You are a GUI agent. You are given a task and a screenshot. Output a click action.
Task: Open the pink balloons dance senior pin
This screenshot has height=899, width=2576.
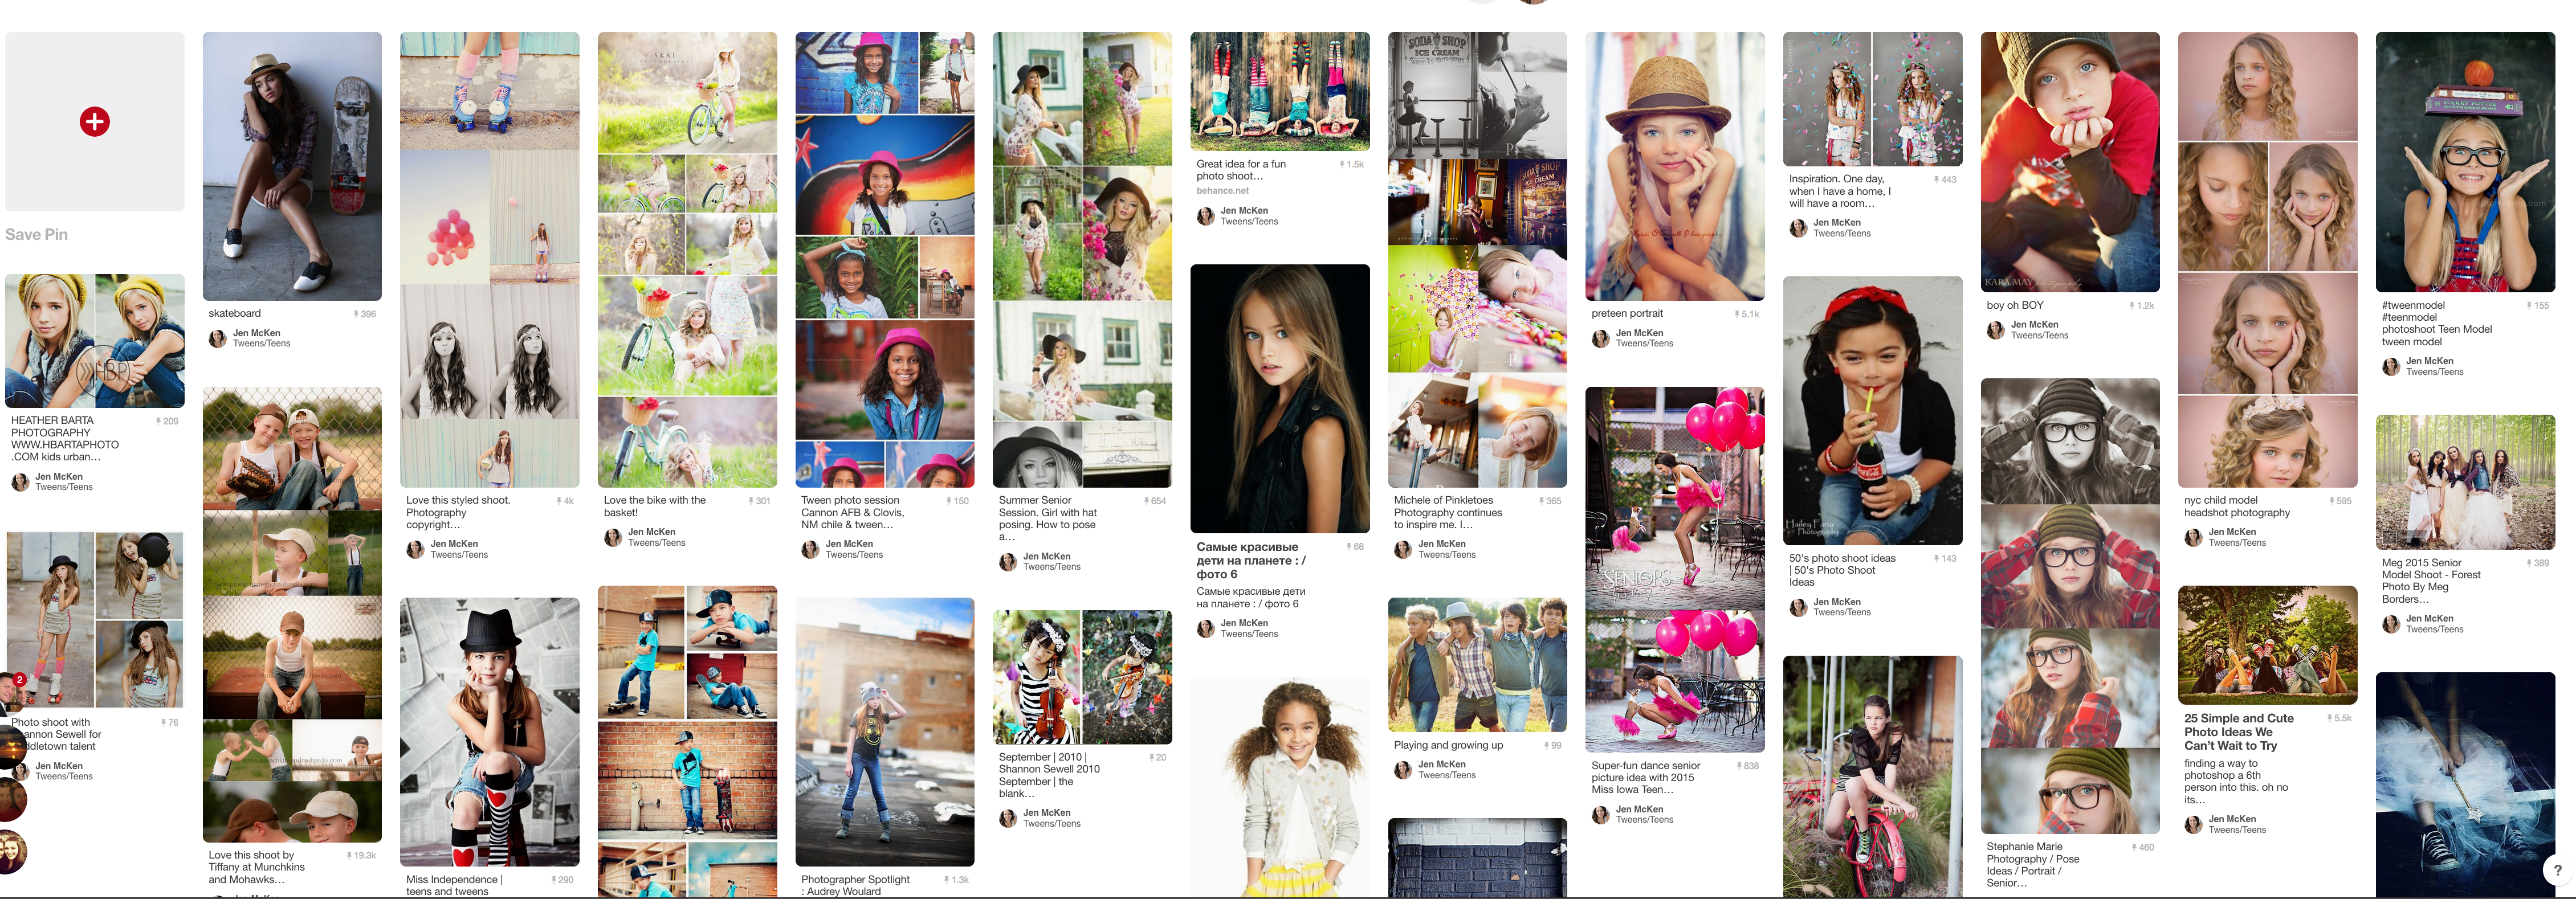point(1674,569)
